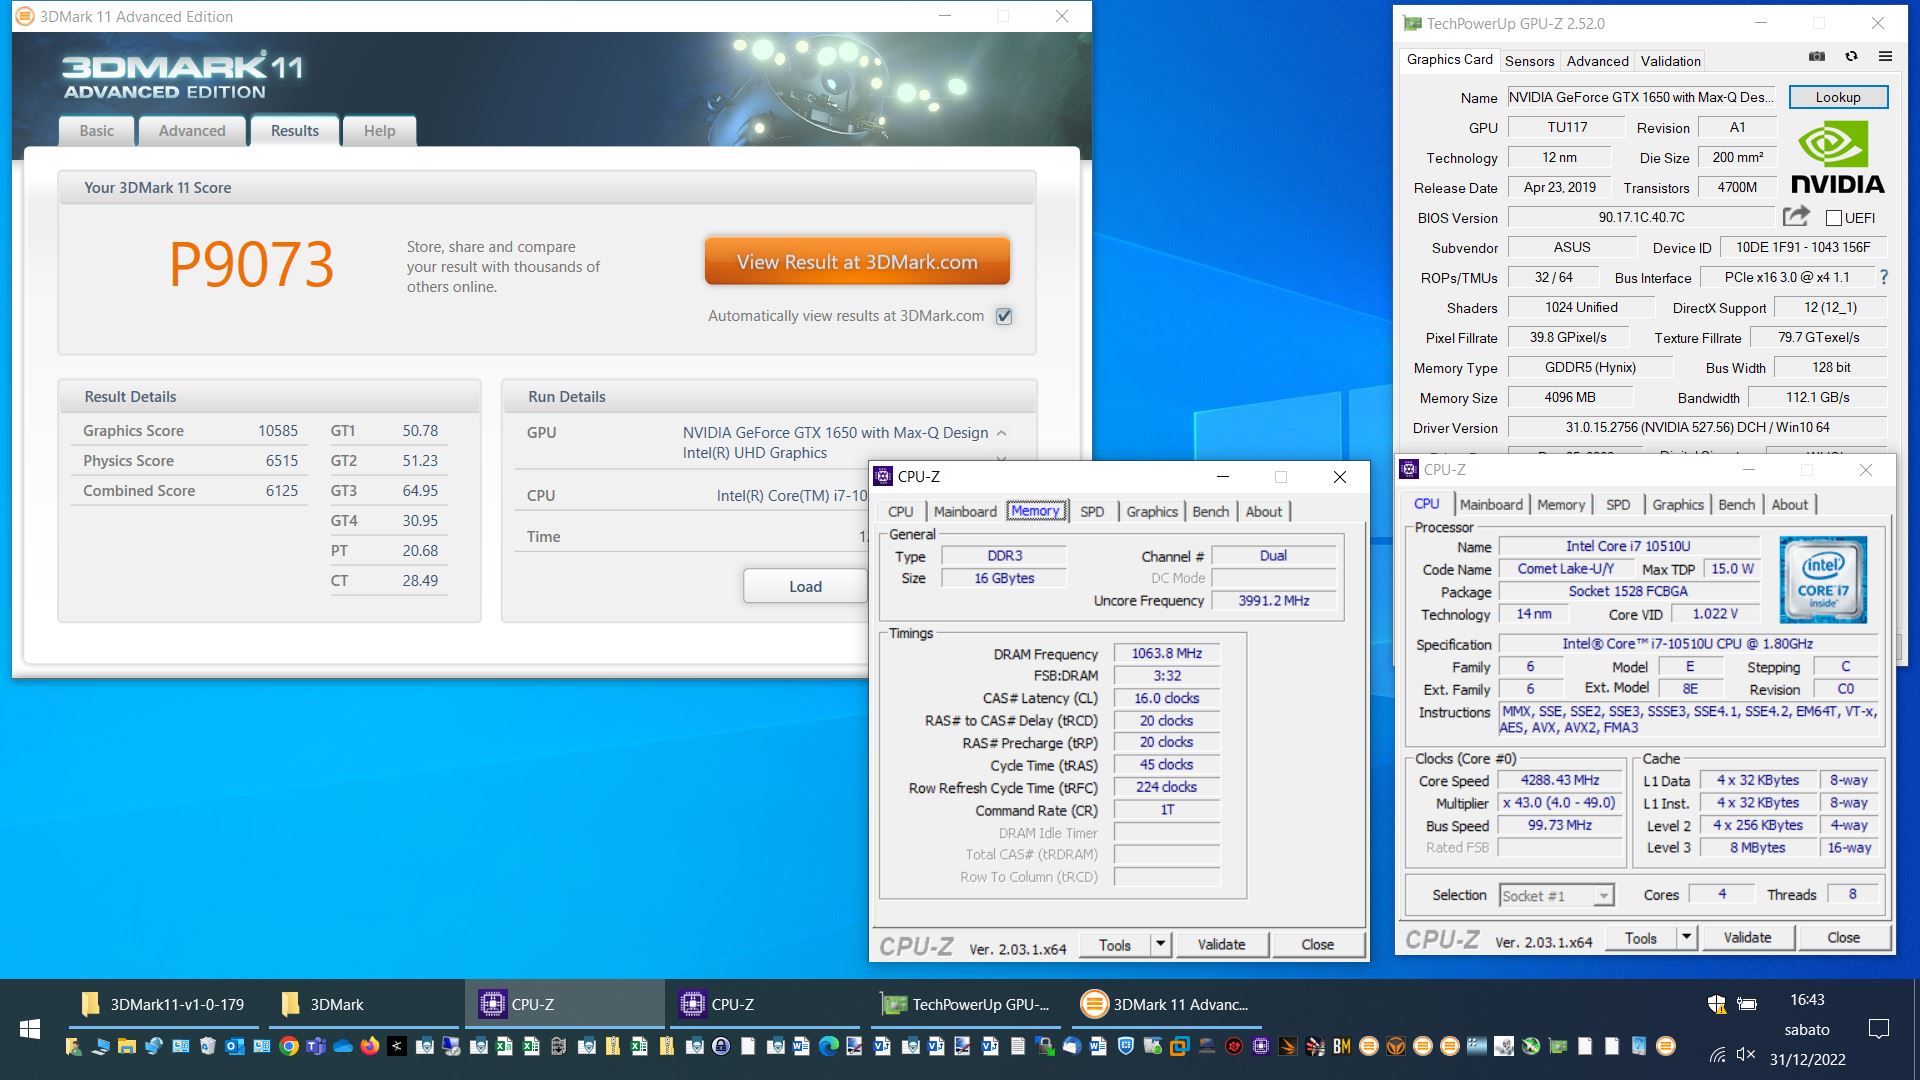Click the Wi-Fi network tray icon
Image resolution: width=1920 pixels, height=1080 pixels.
1717,1055
